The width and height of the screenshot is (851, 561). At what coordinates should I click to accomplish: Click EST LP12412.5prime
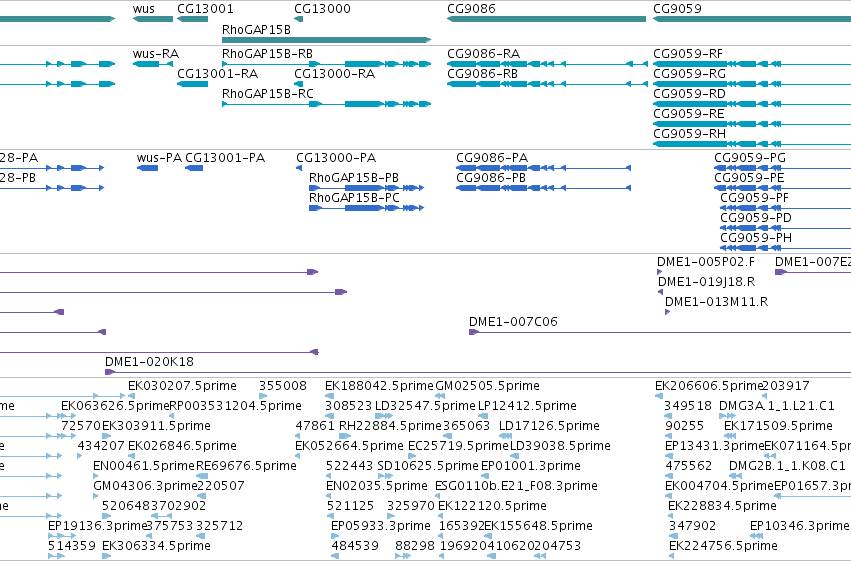click(527, 406)
